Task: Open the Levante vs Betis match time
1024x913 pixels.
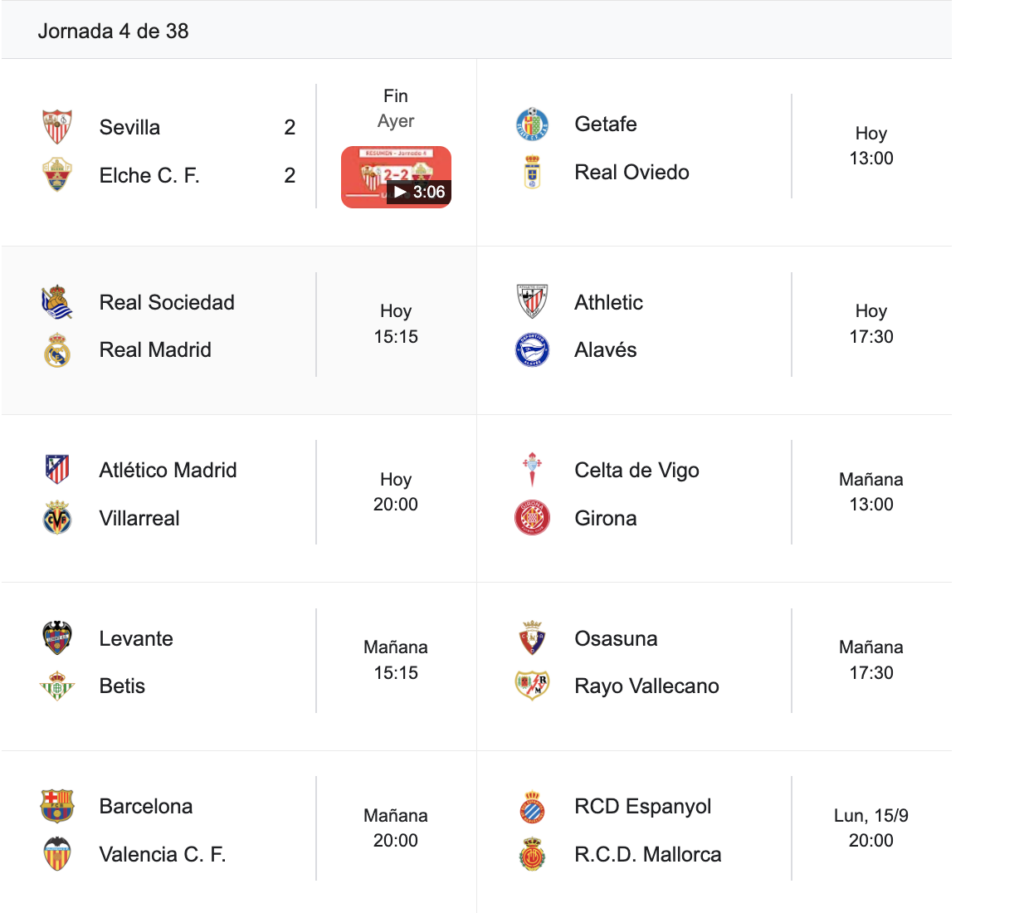Action: 396,660
